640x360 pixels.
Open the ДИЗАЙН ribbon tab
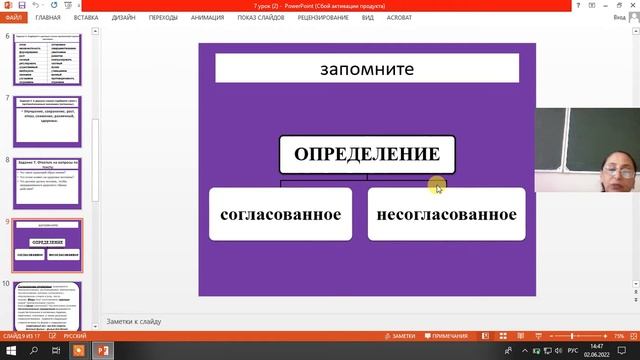coord(123,18)
